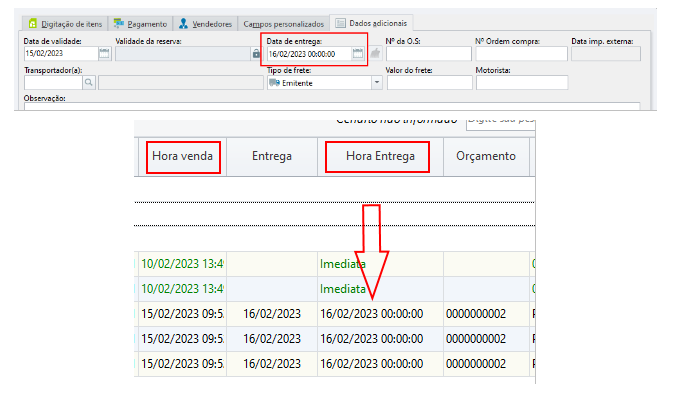This screenshot has width=674, height=406.
Task: Click the Data de validade field
Action: 61,54
